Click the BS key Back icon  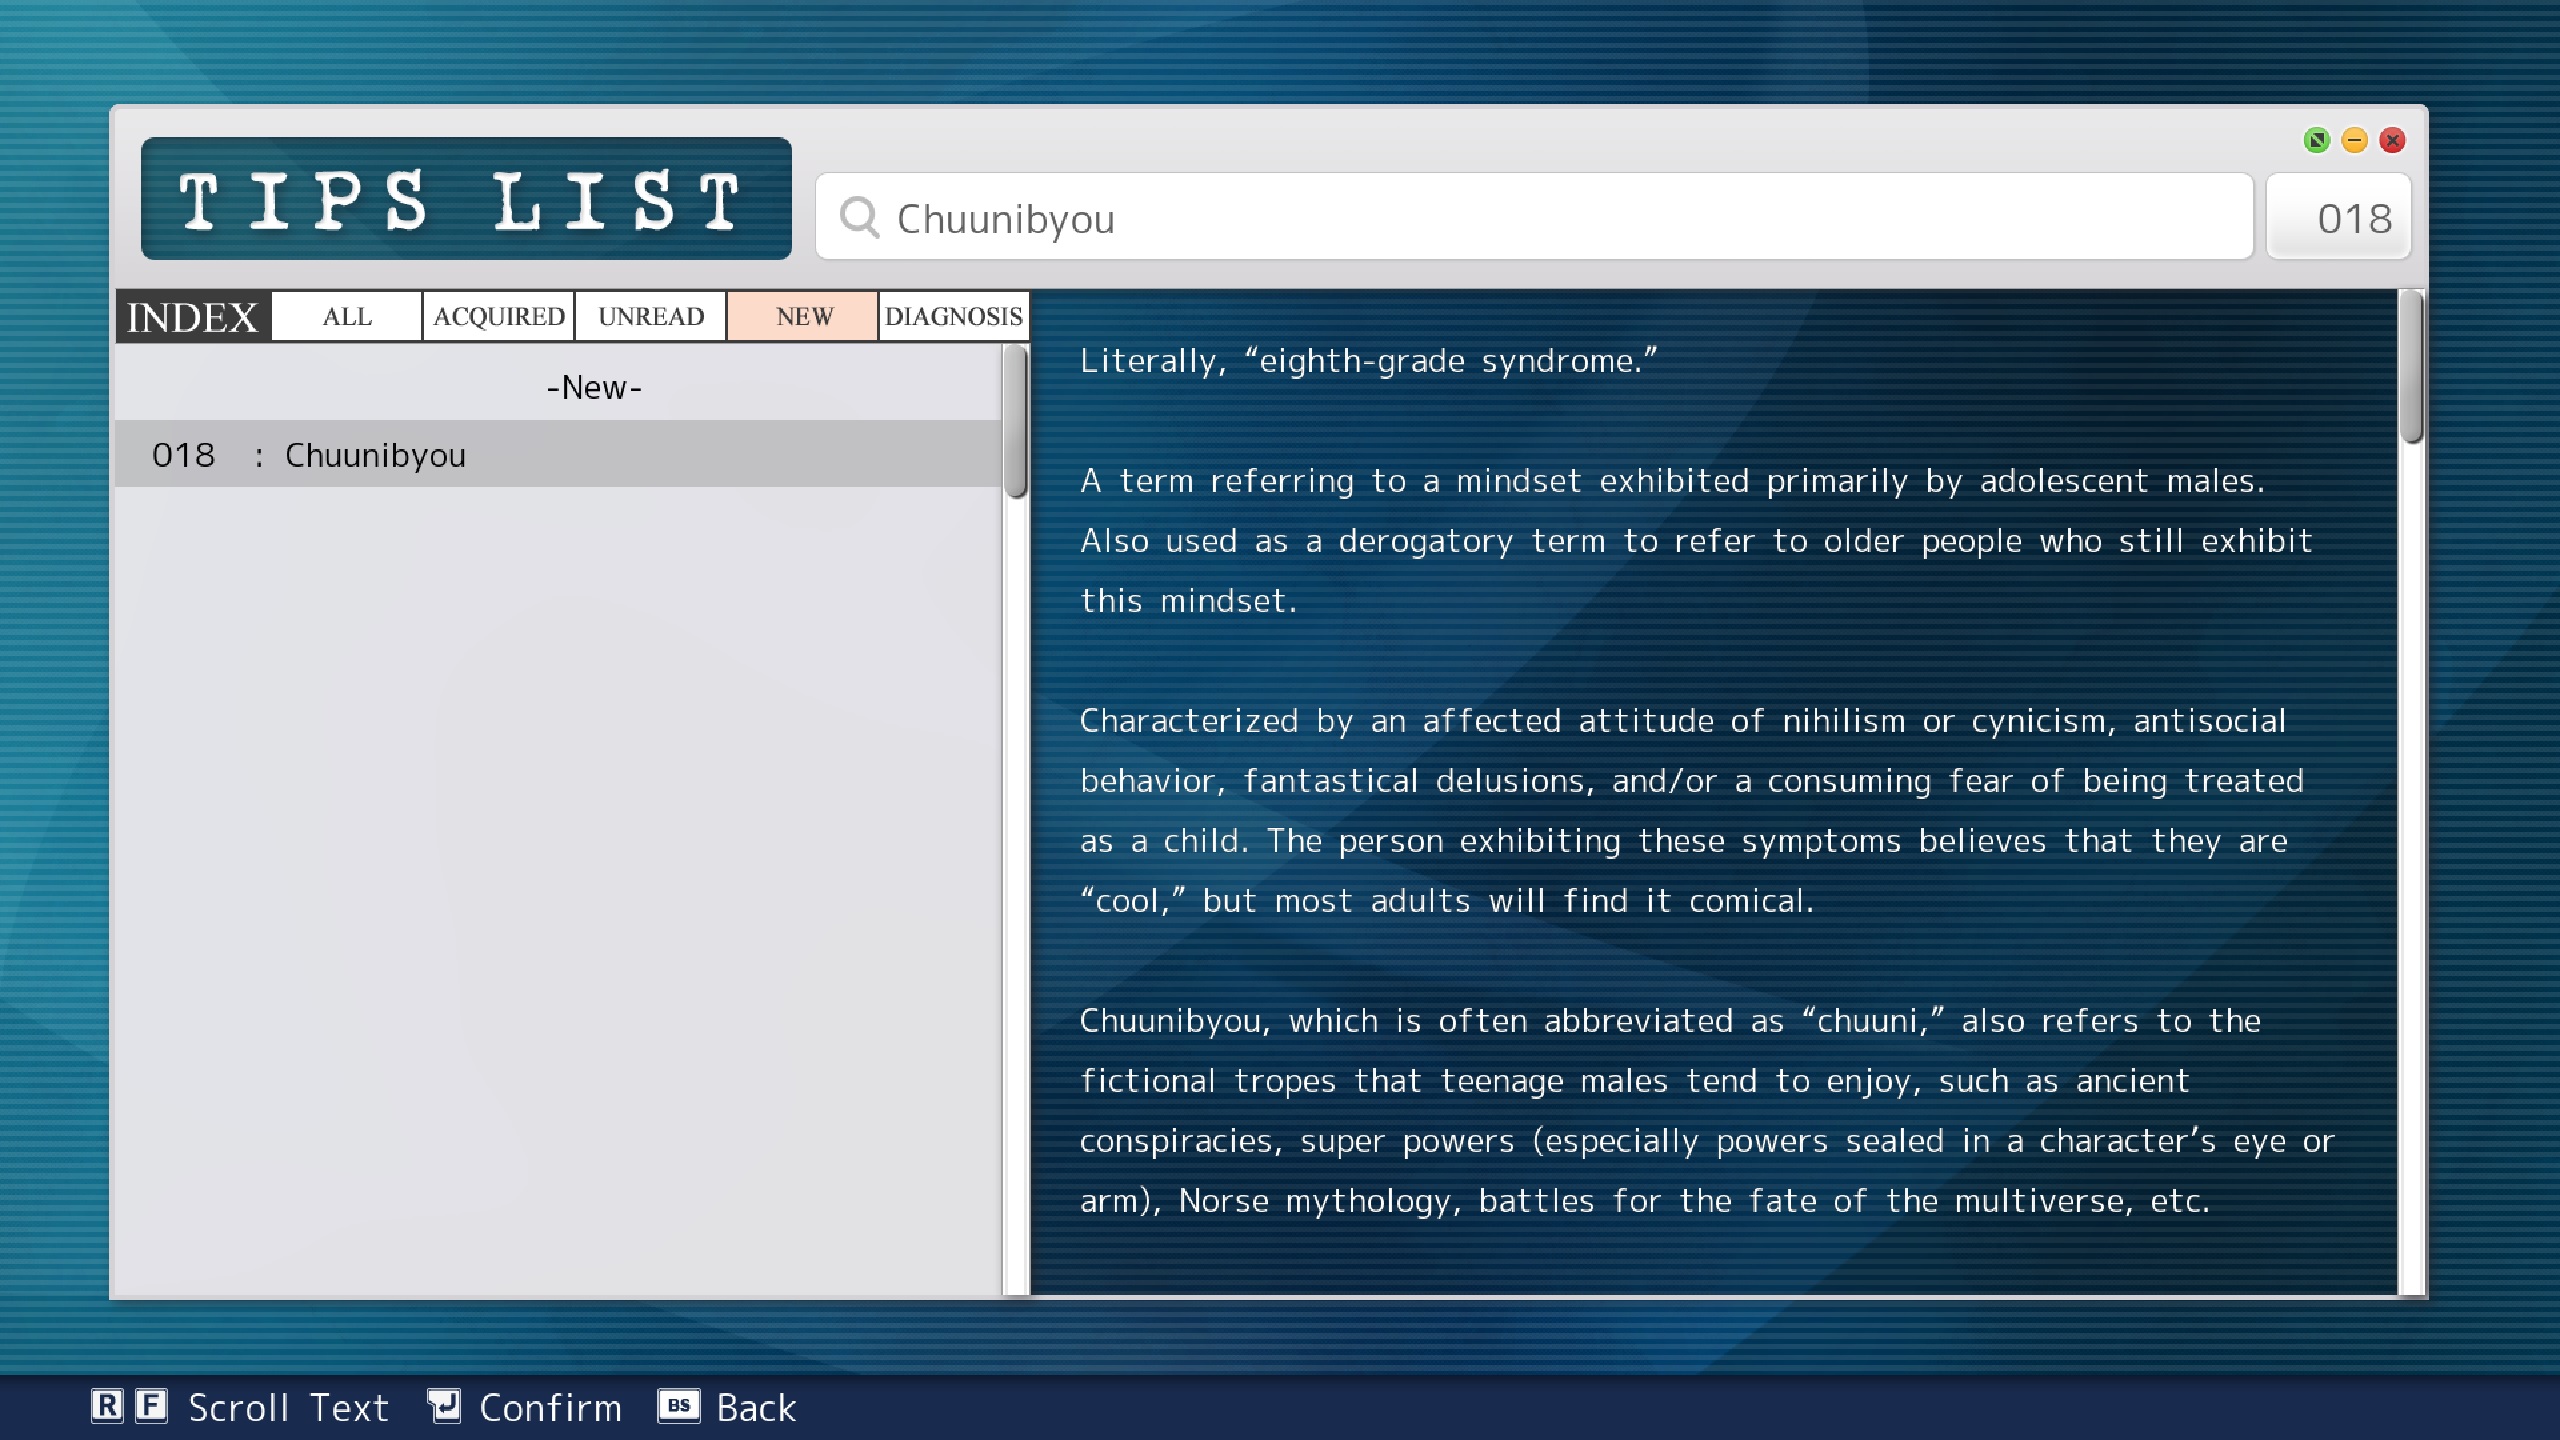[x=678, y=1406]
